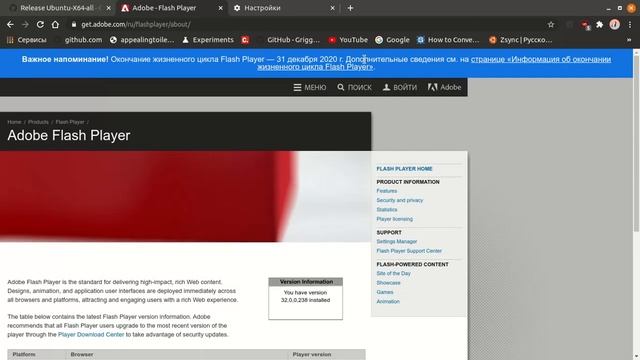Click the Adobe logo link
This screenshot has height=360, width=640.
(444, 87)
